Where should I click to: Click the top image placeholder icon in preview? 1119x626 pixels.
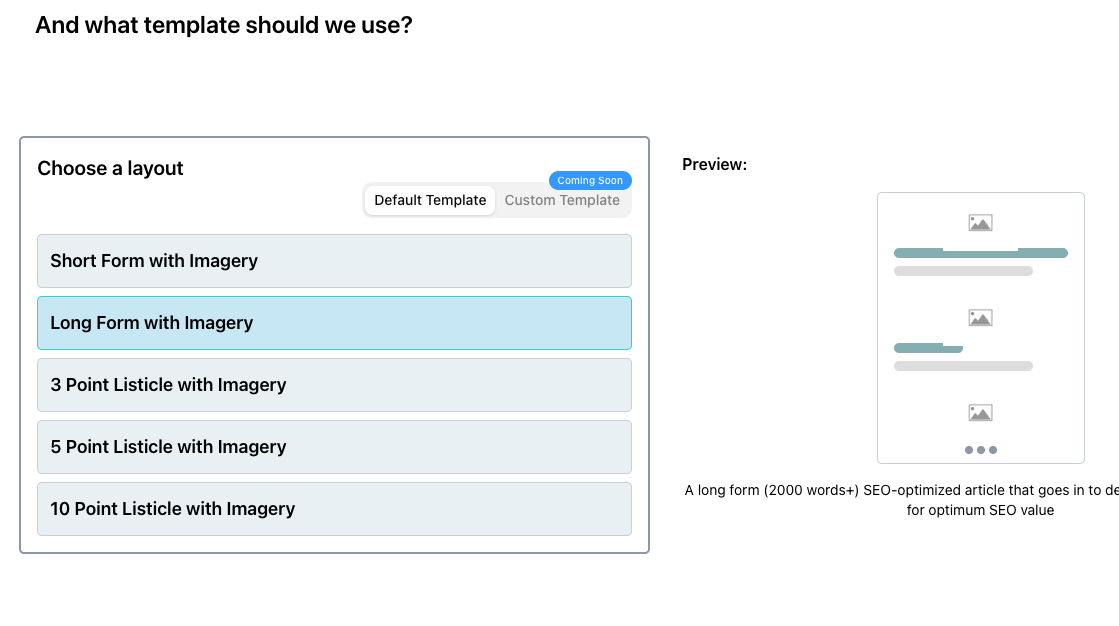click(x=980, y=223)
